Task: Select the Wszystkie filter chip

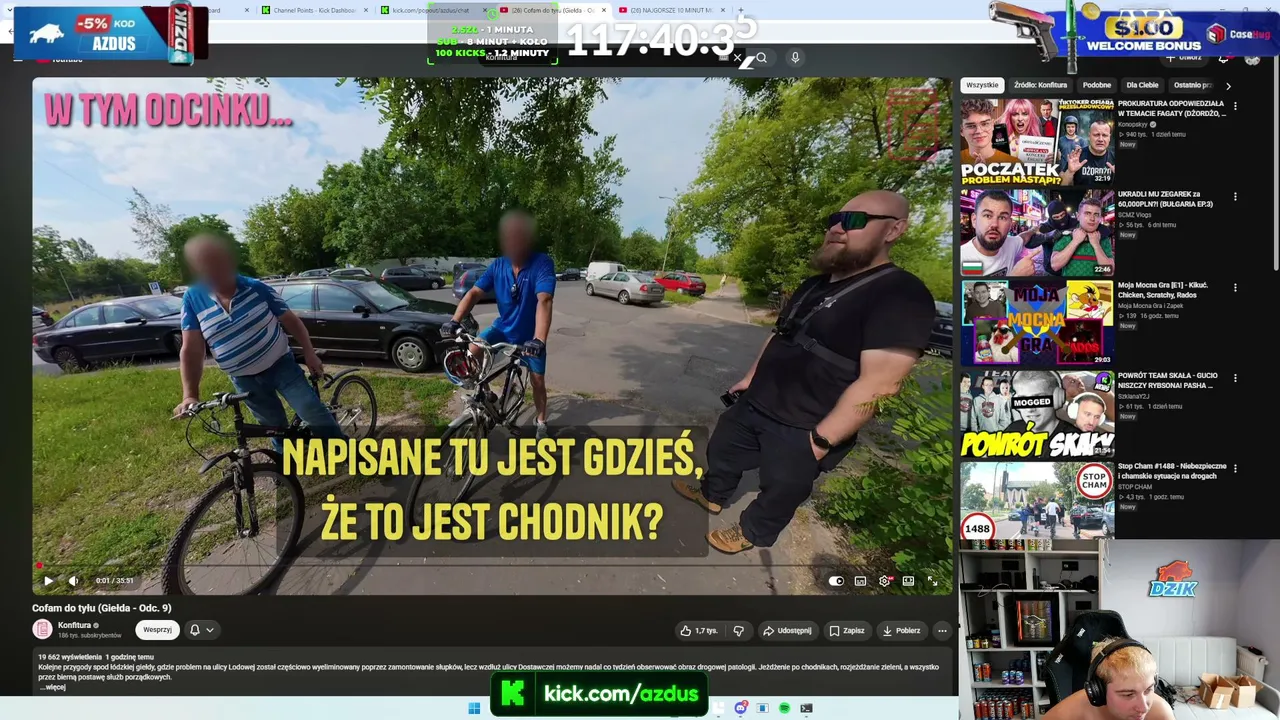Action: tap(982, 85)
